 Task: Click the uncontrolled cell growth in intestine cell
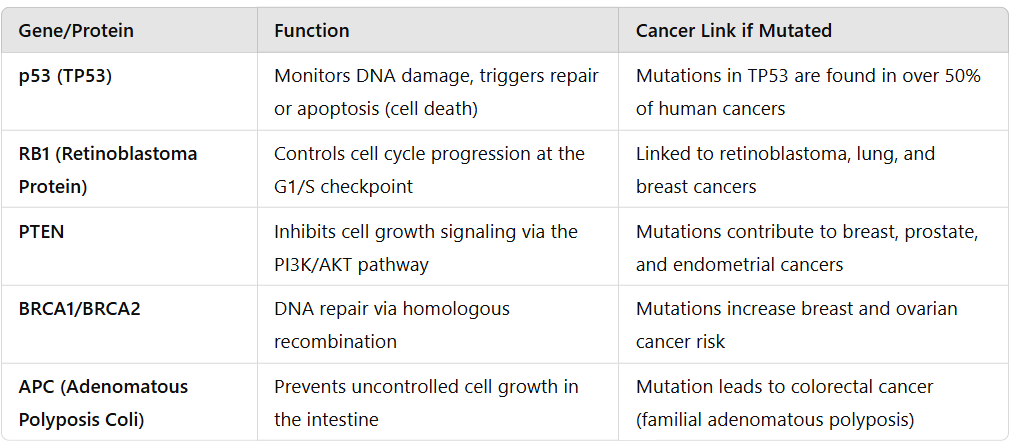426,403
